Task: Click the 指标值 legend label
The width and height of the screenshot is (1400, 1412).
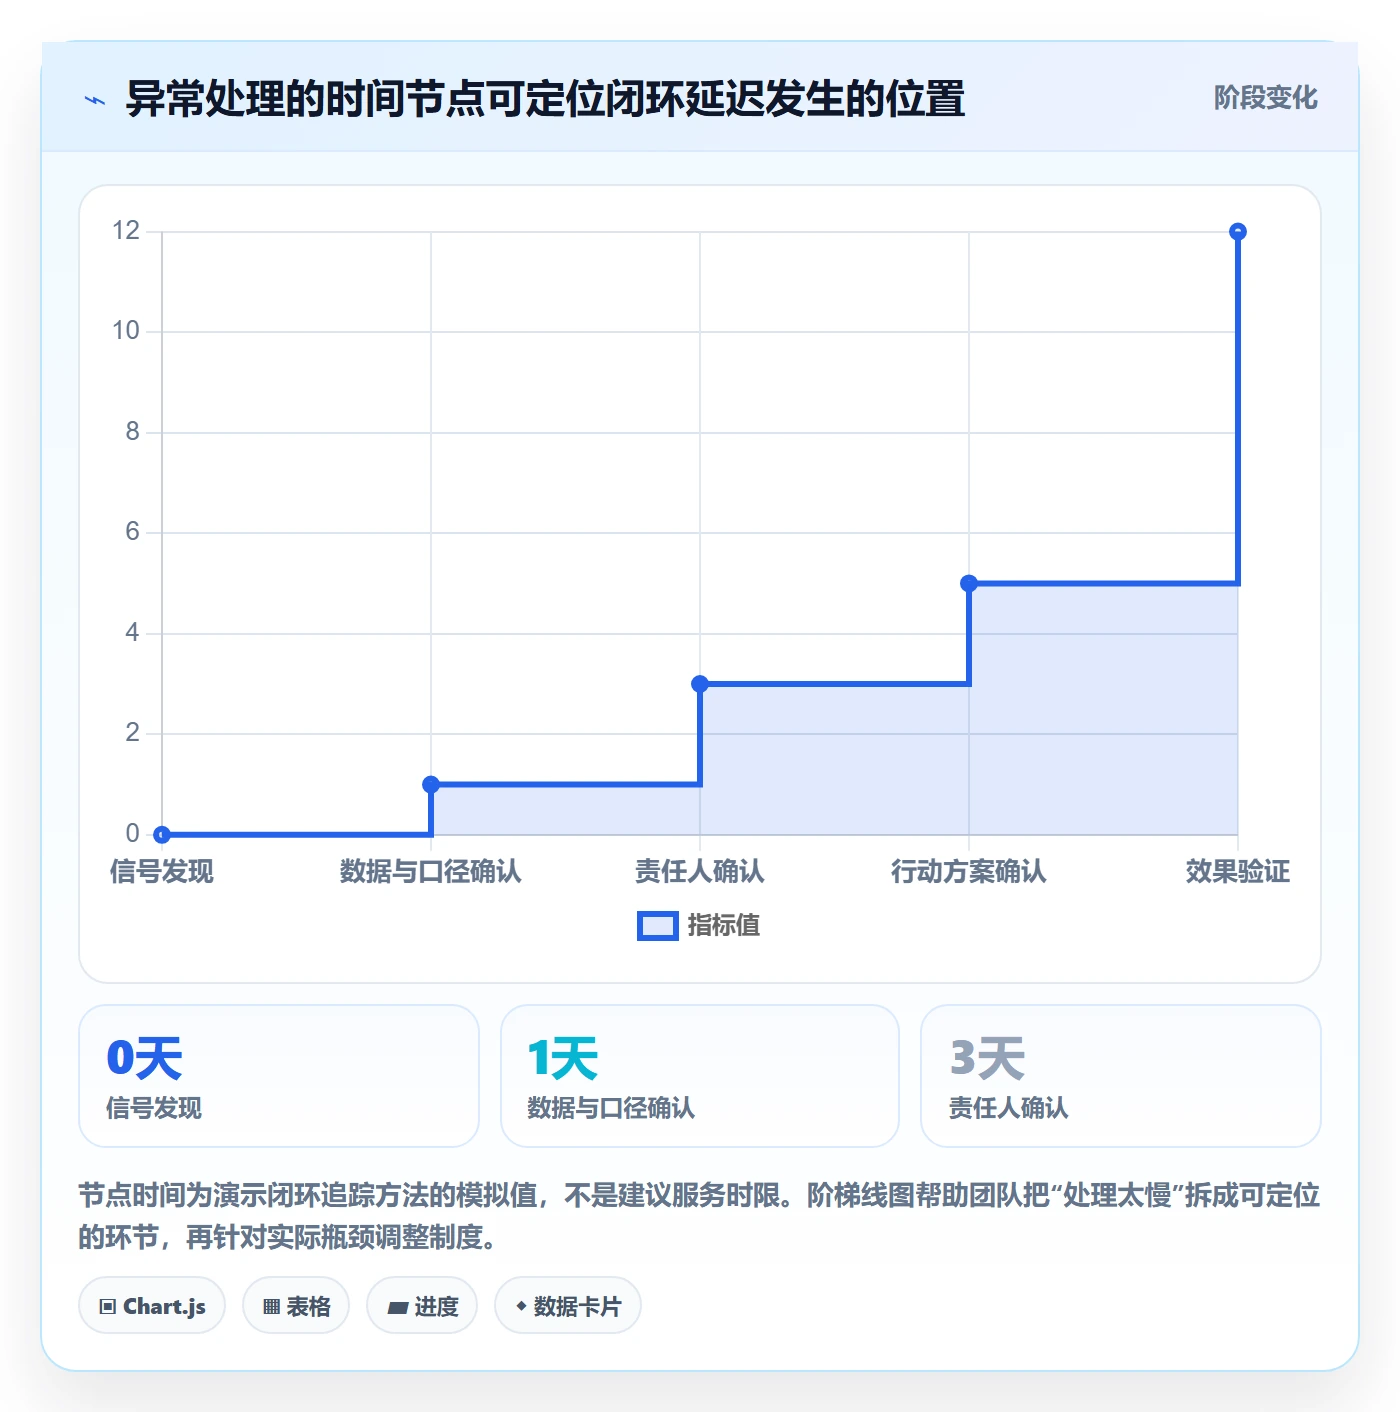Action: coord(723,926)
